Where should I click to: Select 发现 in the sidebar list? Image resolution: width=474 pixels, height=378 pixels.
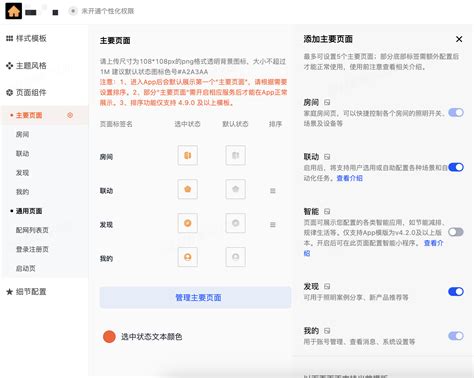pyautogui.click(x=22, y=173)
